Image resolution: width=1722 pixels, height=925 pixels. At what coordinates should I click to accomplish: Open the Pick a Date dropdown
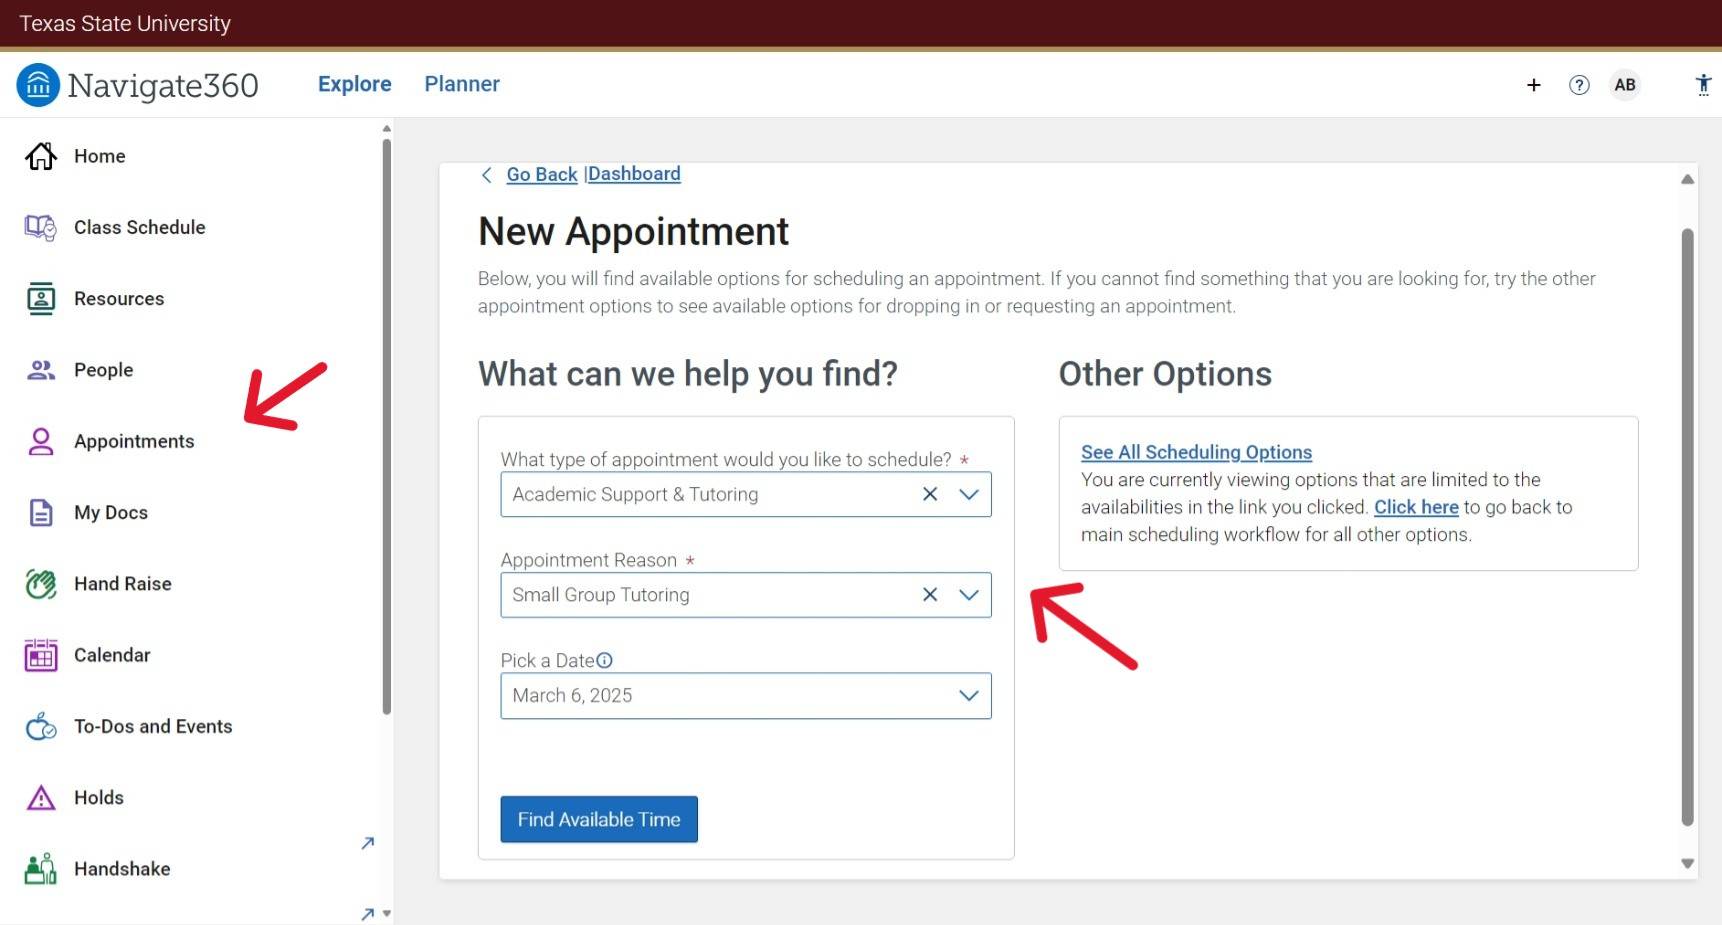point(968,696)
